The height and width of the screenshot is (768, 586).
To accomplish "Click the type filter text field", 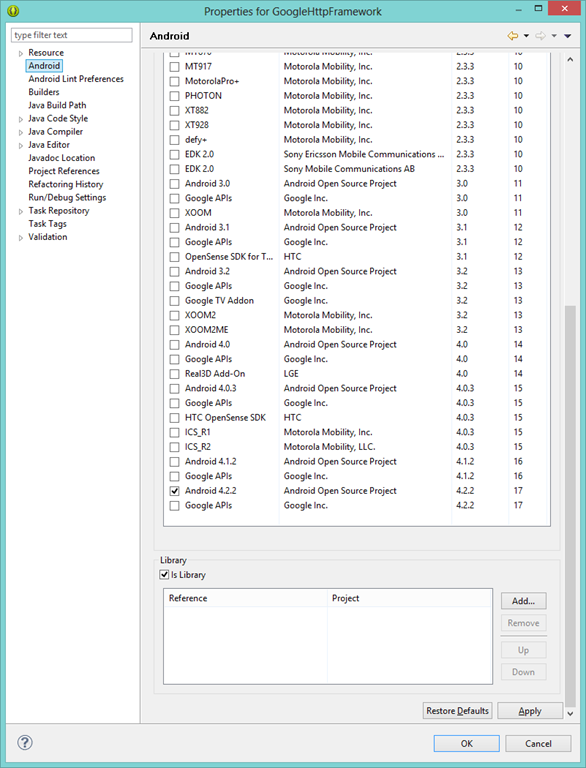I will [72, 35].
